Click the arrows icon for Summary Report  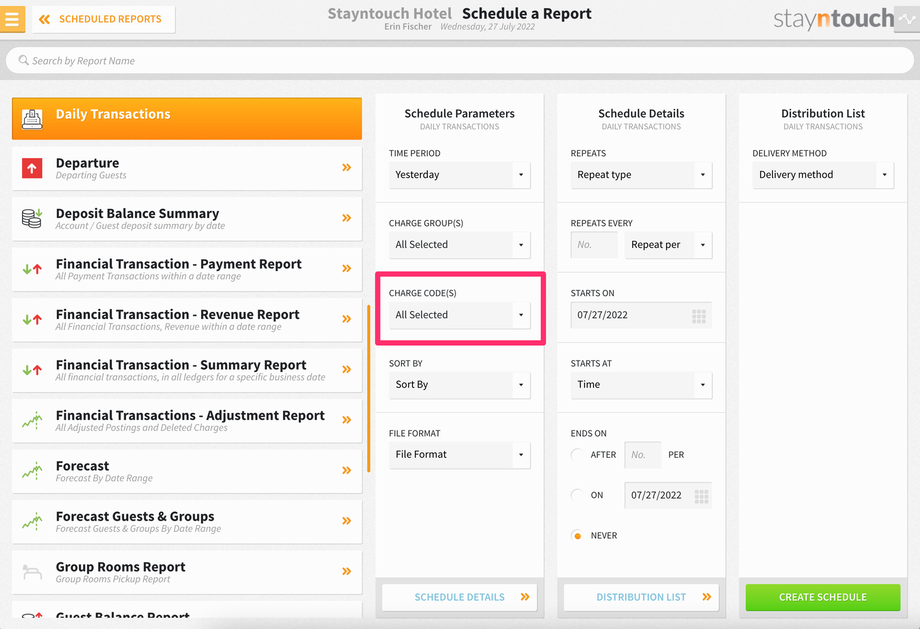[x=32, y=370]
